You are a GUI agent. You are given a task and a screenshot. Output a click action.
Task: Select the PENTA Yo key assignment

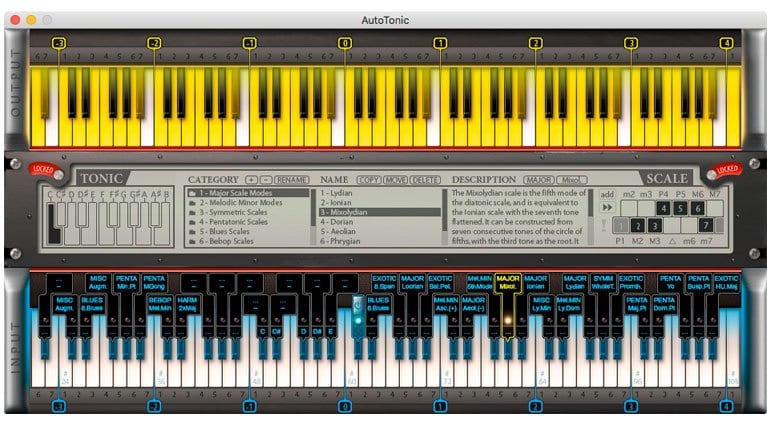(670, 283)
